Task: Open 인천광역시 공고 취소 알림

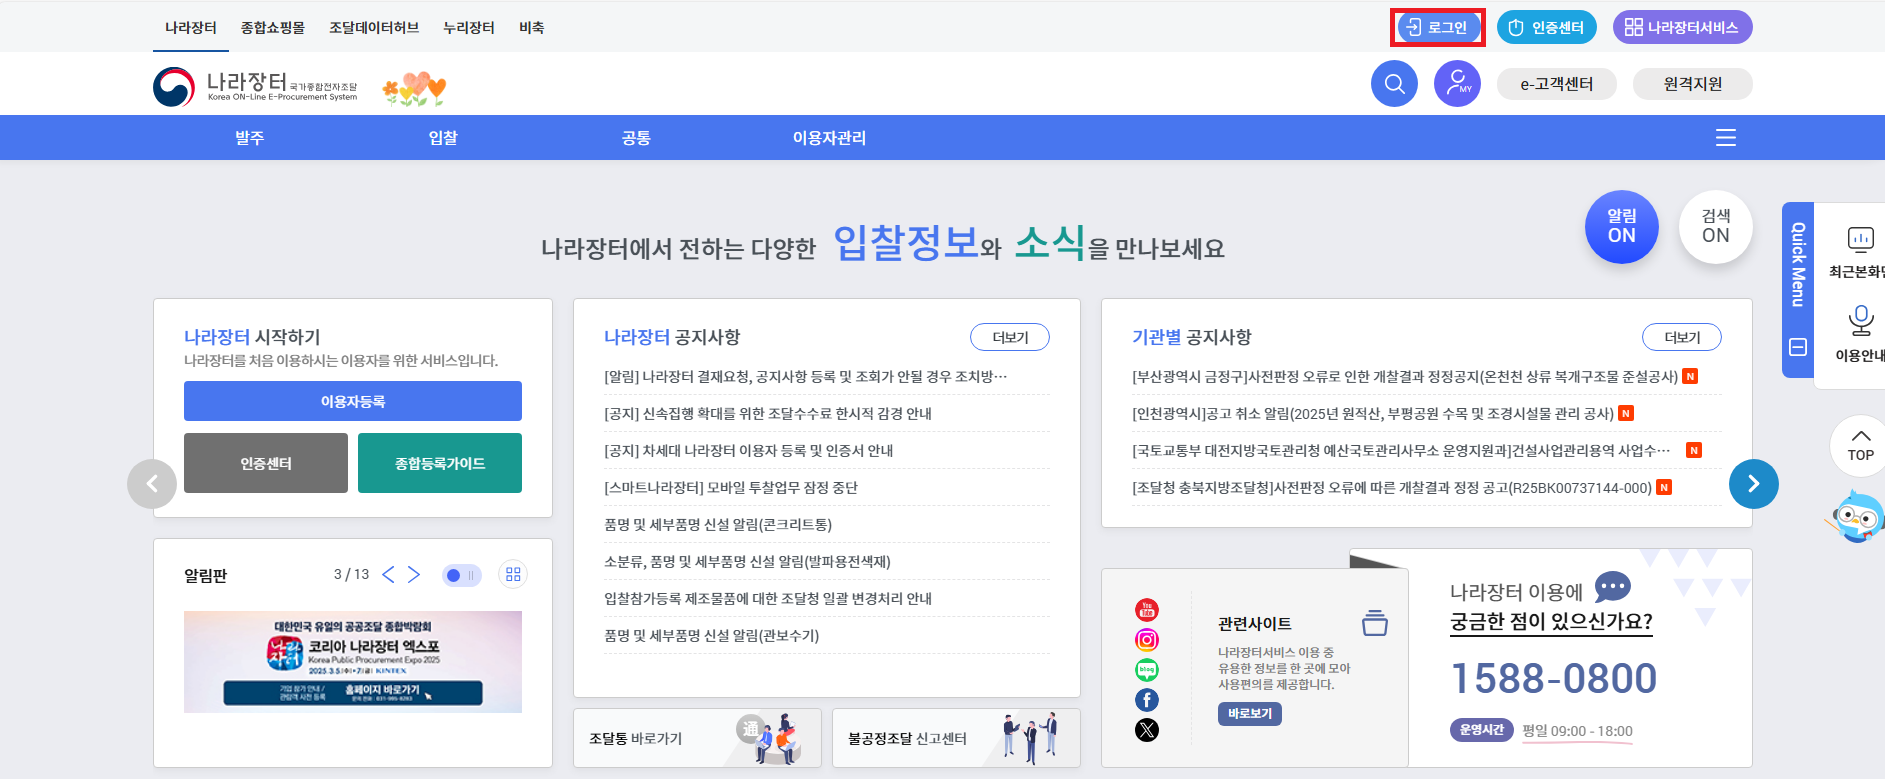Action: pyautogui.click(x=1373, y=413)
